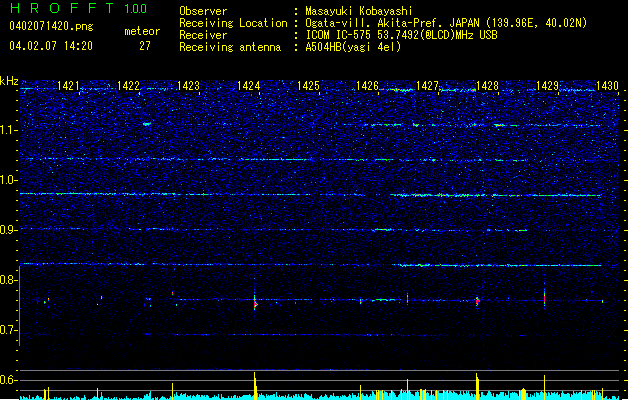Screen dimensions: 629x400
Task: Click the 1.0 frequency axis label
Action: point(9,180)
